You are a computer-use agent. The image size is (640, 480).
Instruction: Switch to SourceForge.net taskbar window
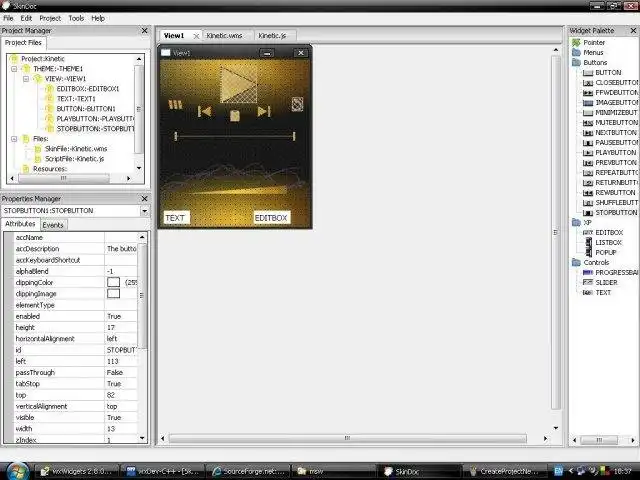click(x=248, y=471)
